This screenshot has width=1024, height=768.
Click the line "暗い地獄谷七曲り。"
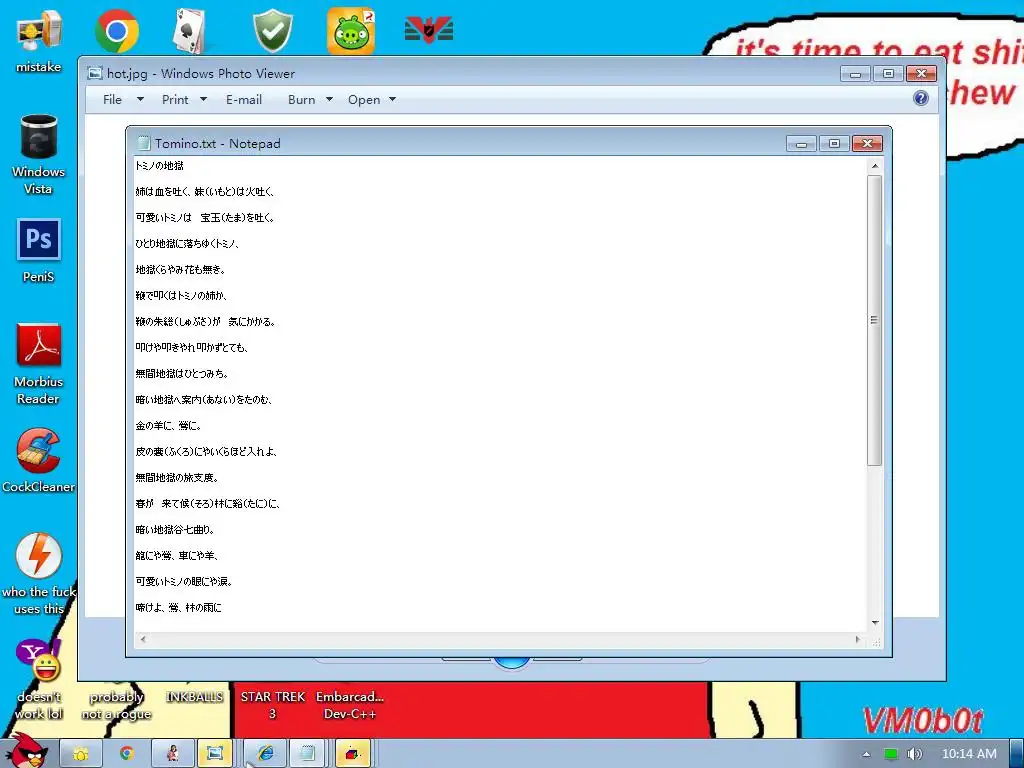pos(174,530)
